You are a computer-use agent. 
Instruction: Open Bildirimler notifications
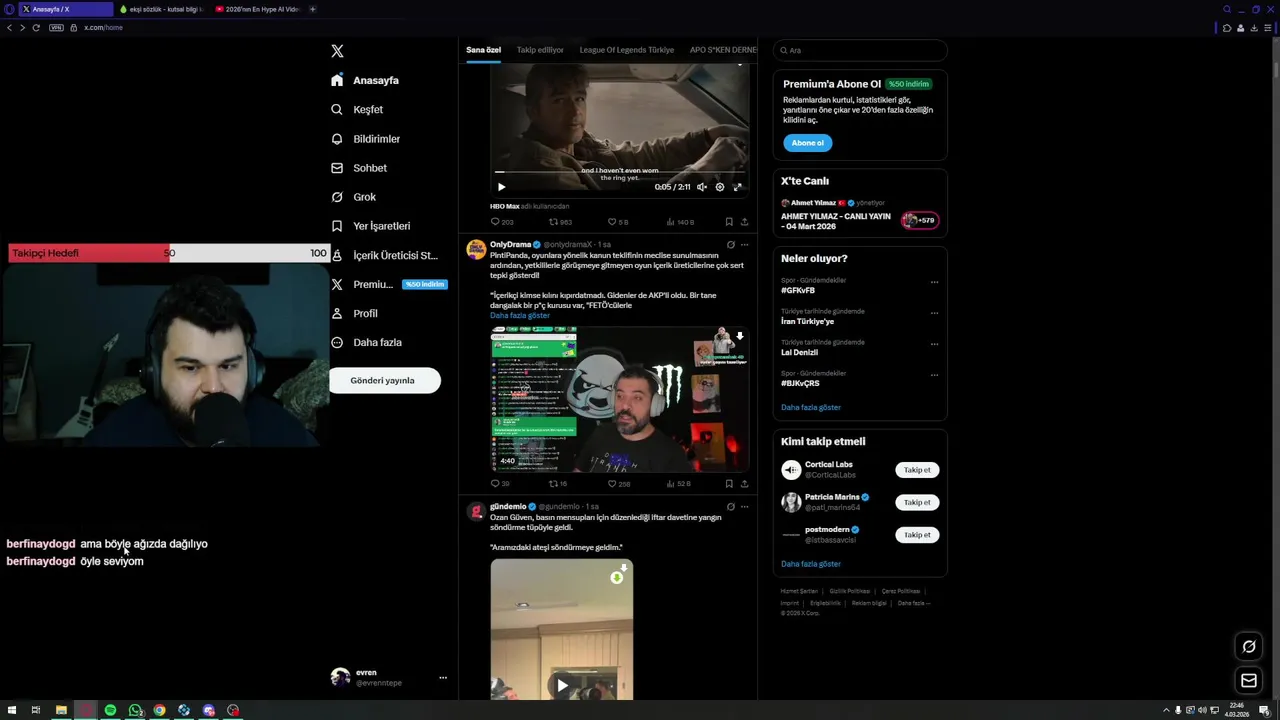coord(365,139)
